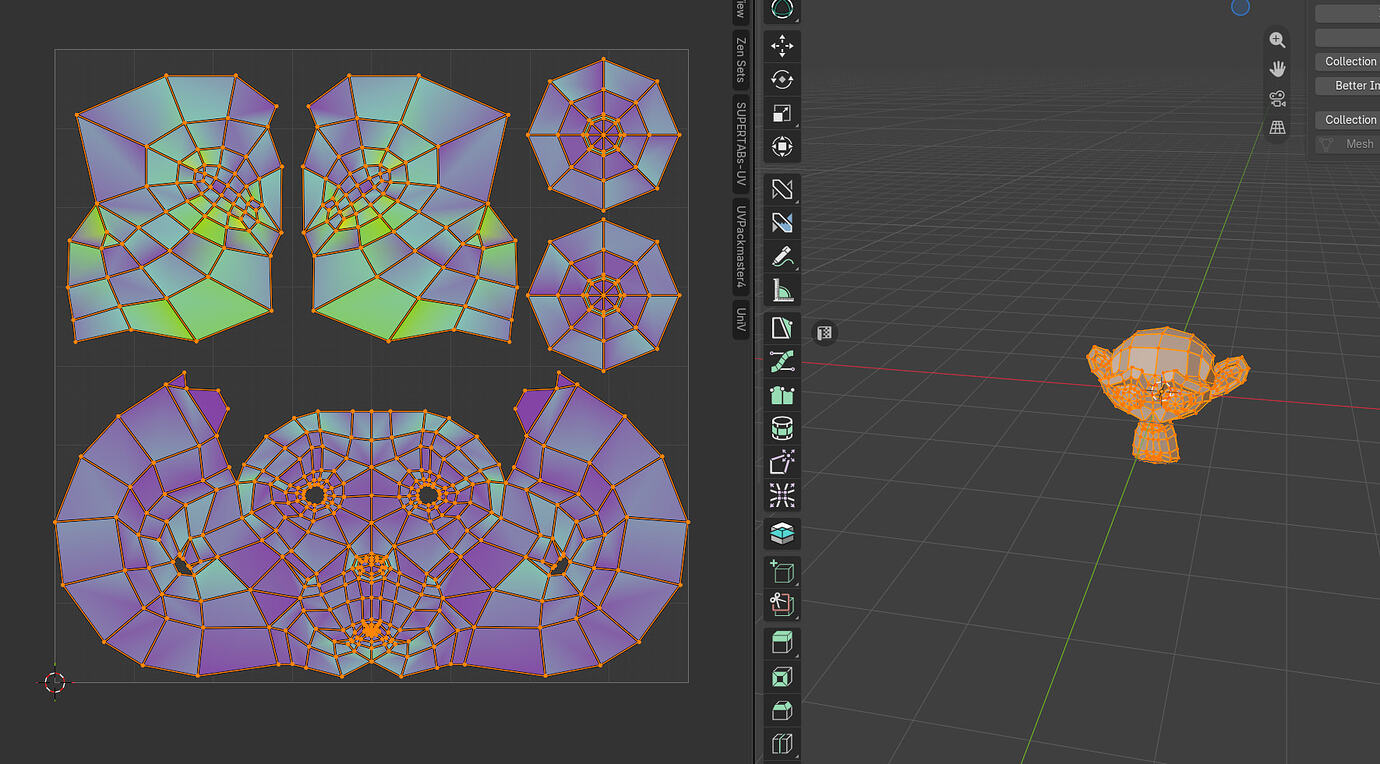Open the UniV sidebar tab
Screen dimensions: 1380x764
tap(741, 320)
